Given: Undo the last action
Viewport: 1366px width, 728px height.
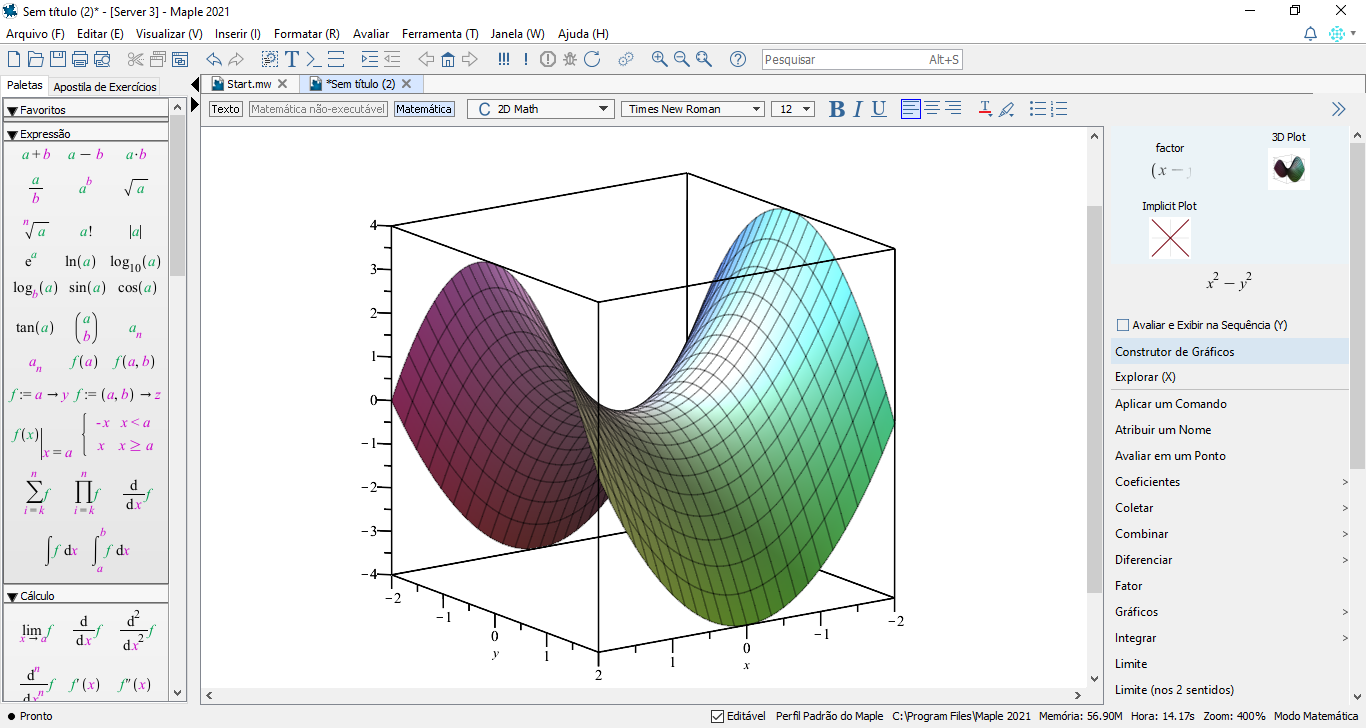Looking at the screenshot, I should pyautogui.click(x=214, y=59).
